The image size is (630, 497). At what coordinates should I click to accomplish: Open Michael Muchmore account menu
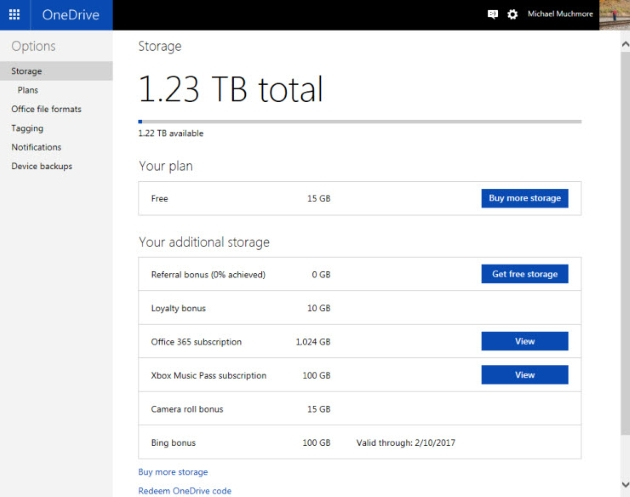coord(561,15)
